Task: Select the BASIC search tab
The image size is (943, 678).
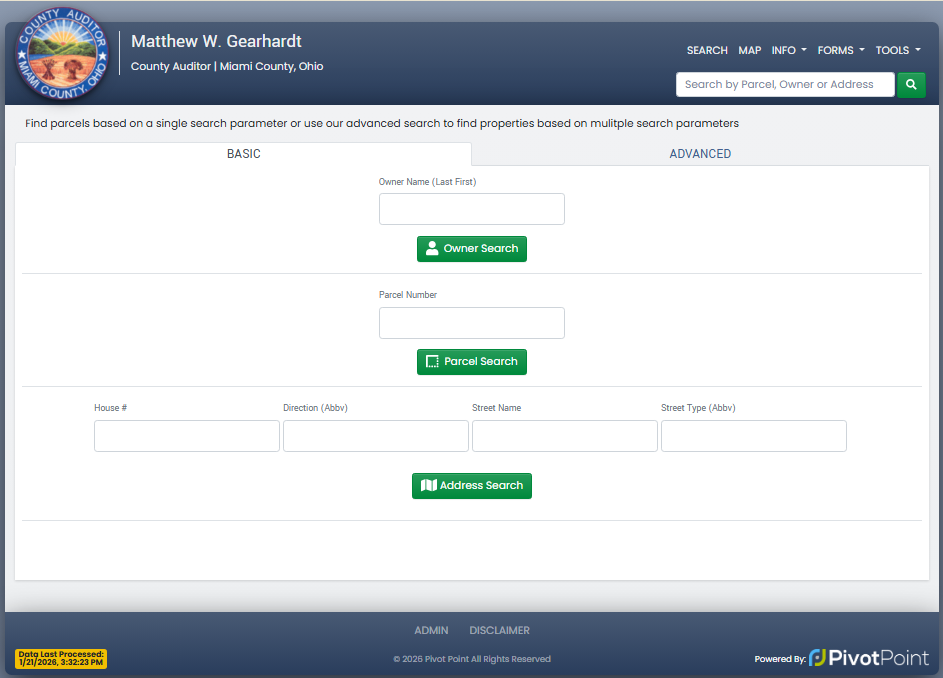Action: point(244,154)
